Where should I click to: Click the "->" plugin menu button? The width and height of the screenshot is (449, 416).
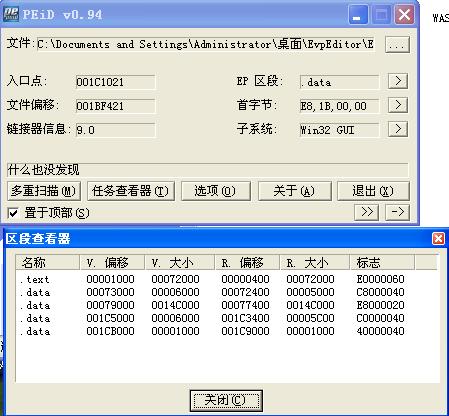pyautogui.click(x=397, y=212)
